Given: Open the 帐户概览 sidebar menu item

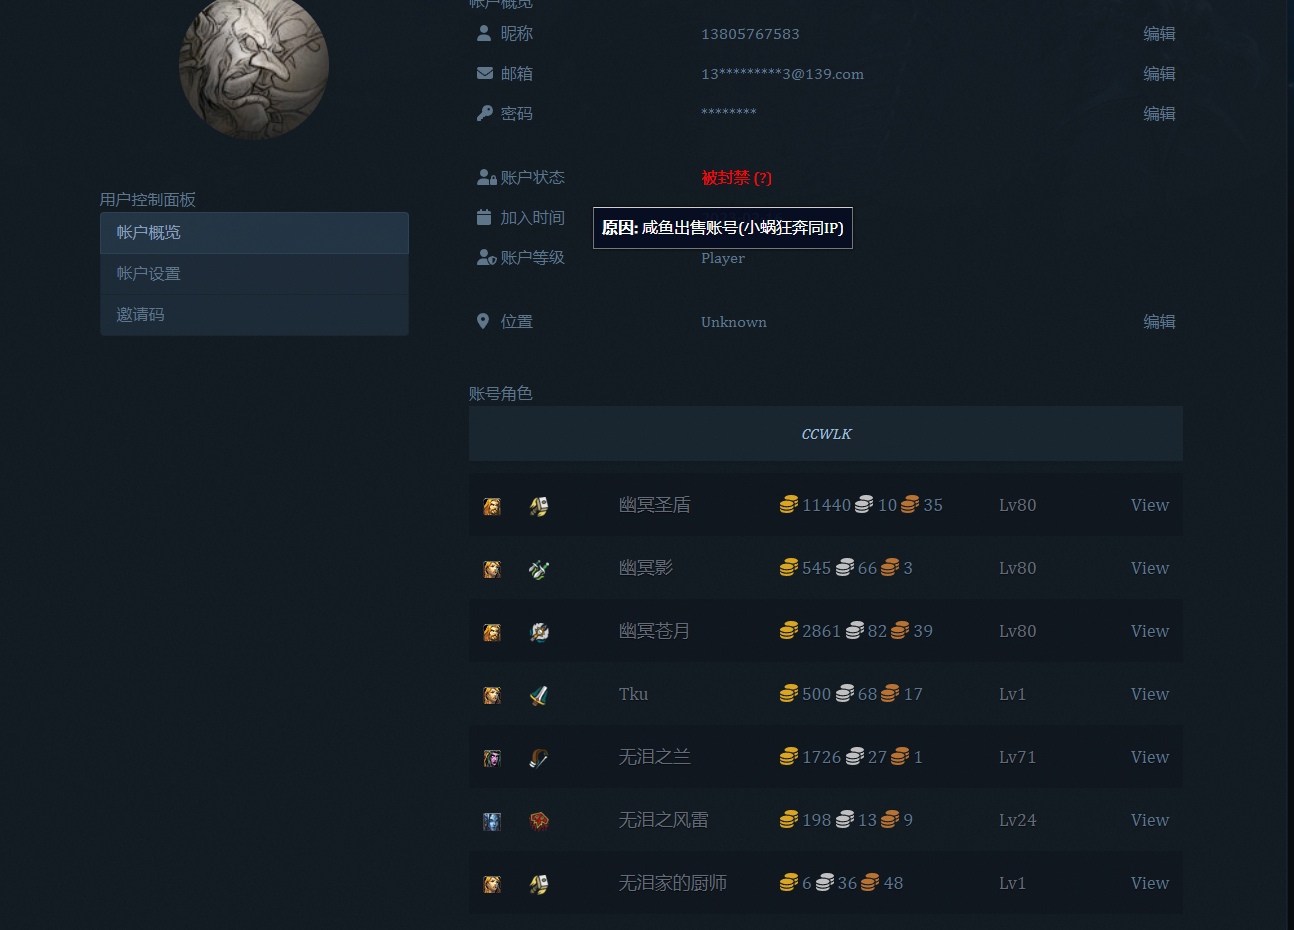Looking at the screenshot, I should coord(254,233).
